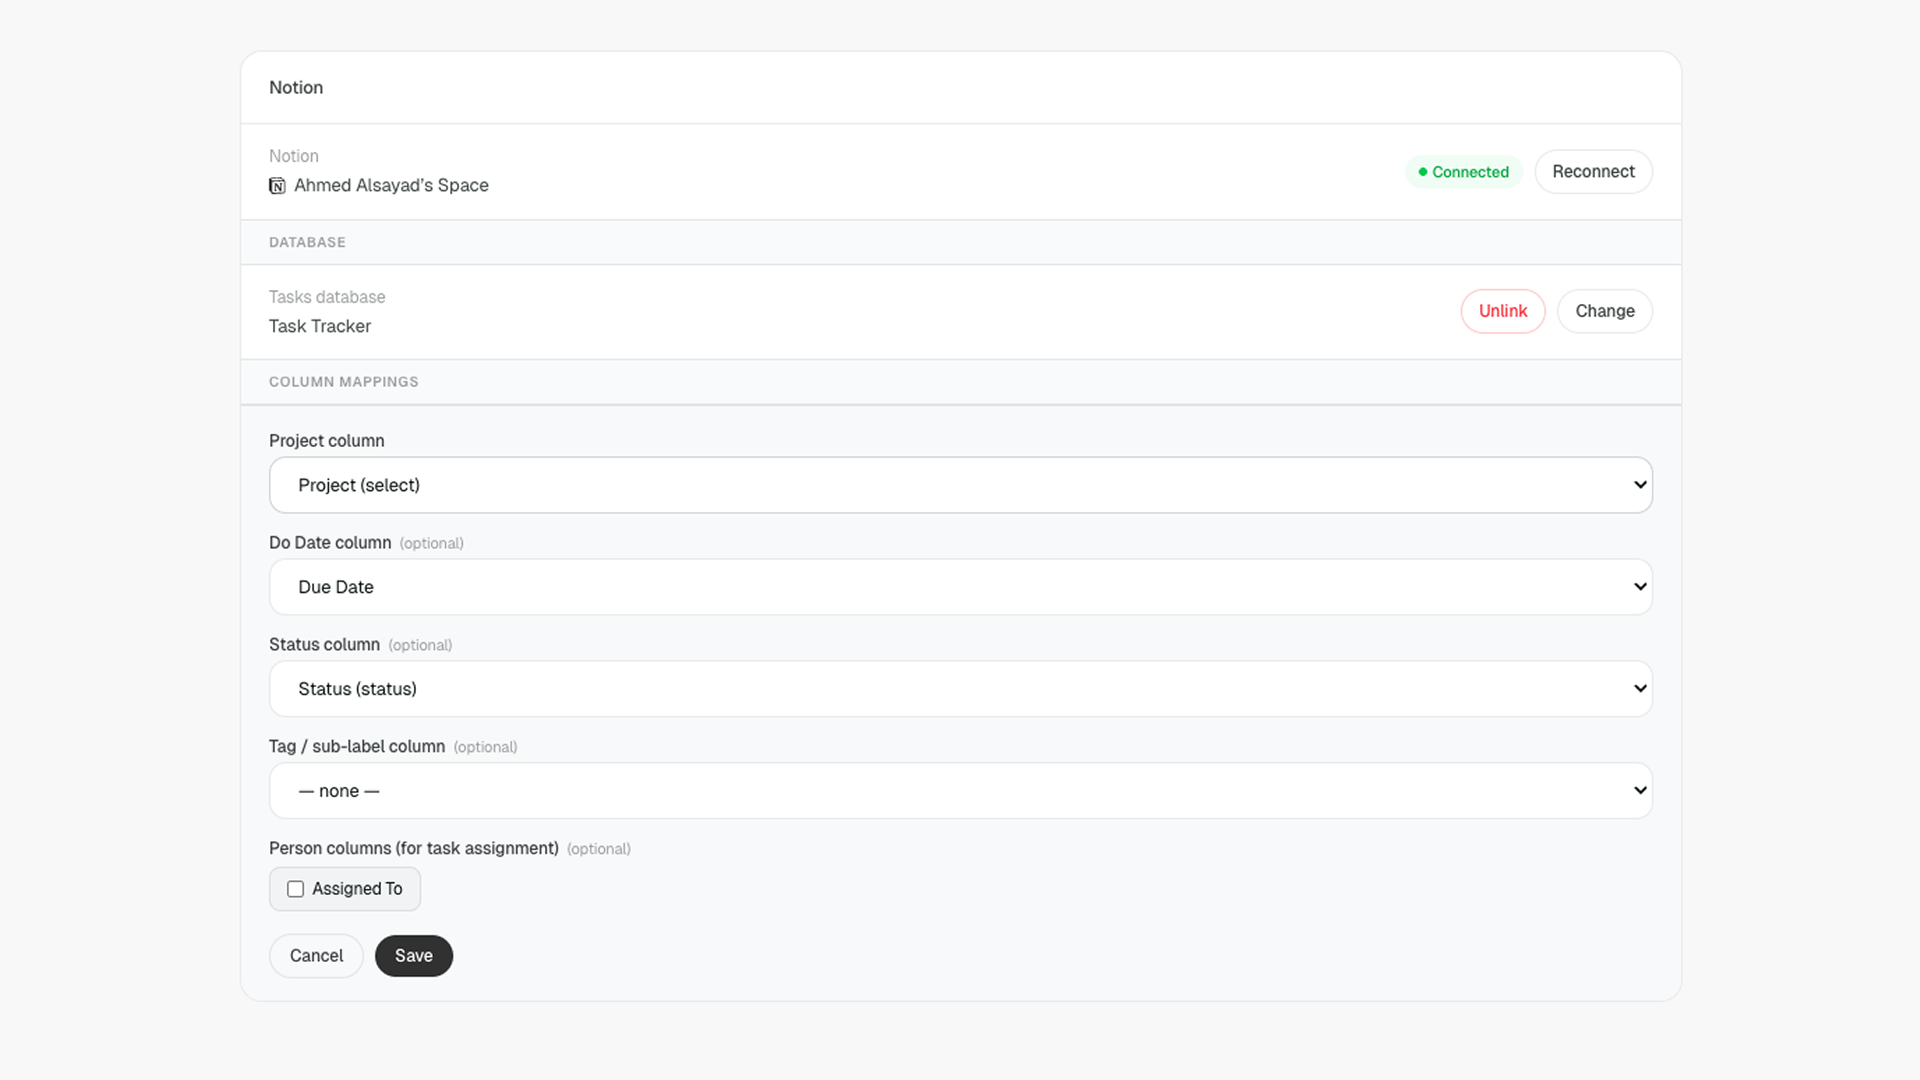
Task: Click the Task Tracker database name
Action: click(320, 327)
